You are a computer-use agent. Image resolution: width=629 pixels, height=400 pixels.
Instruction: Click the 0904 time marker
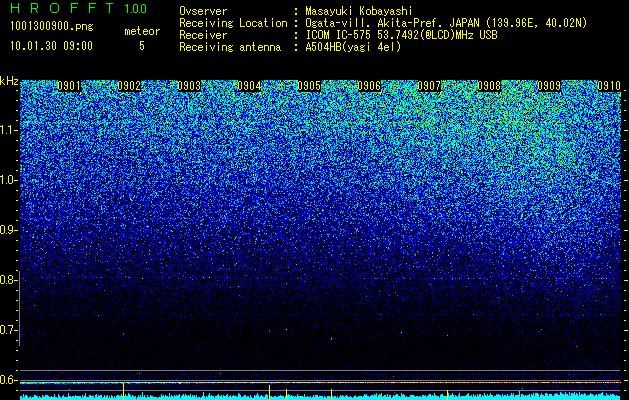click(x=249, y=86)
